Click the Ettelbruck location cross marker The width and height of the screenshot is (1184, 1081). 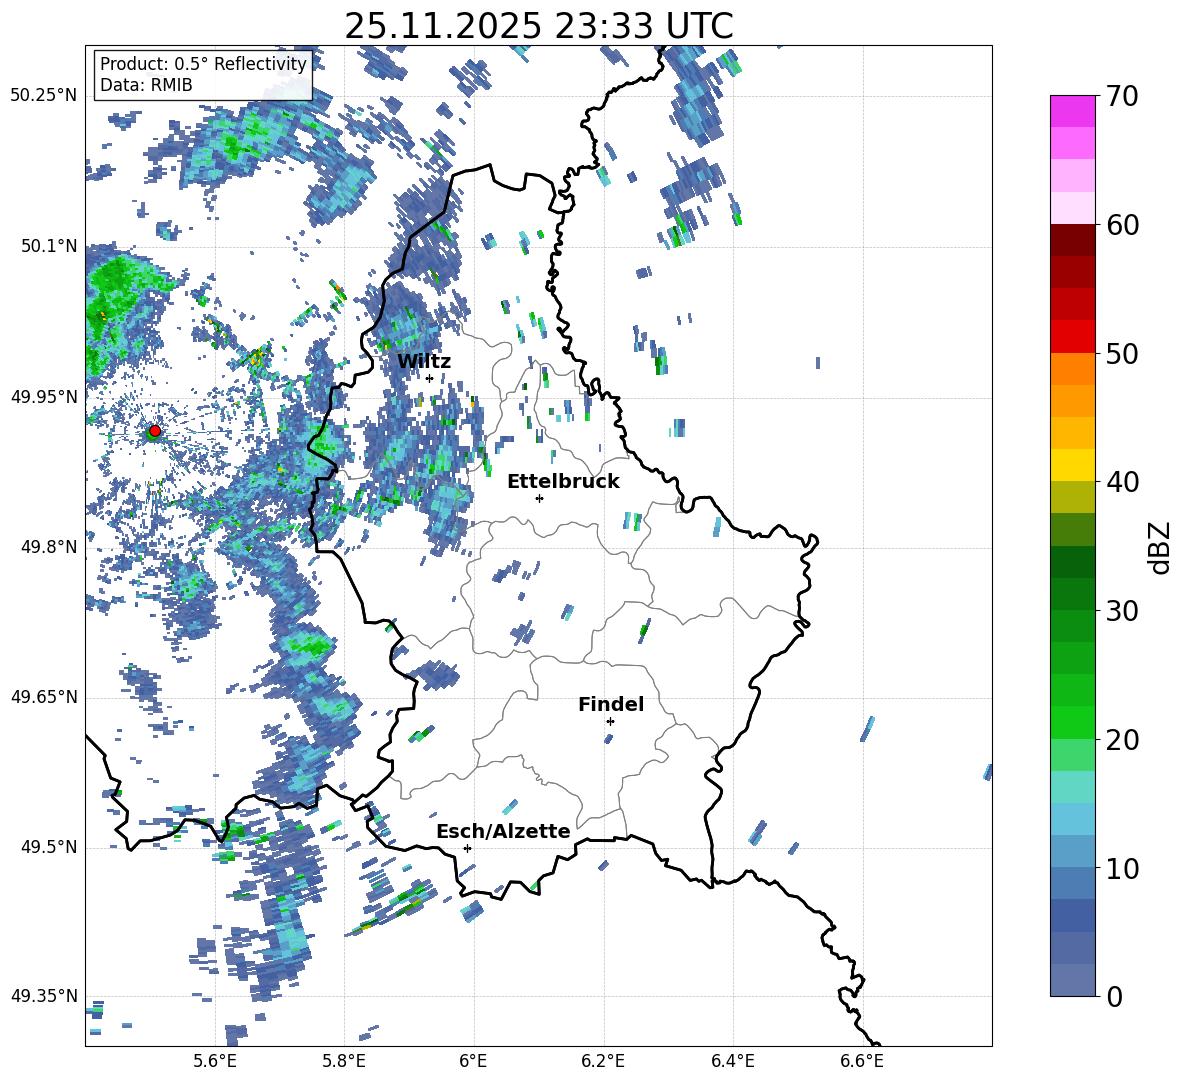[539, 498]
